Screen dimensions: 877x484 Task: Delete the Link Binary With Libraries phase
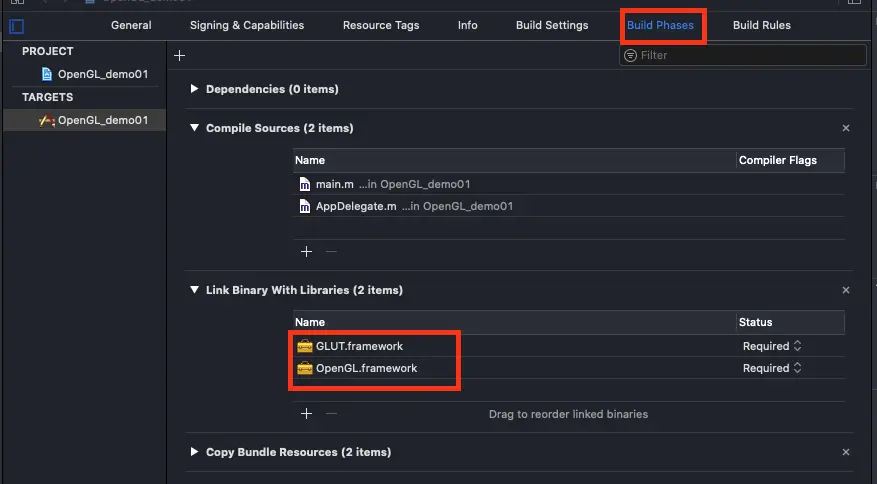click(846, 290)
